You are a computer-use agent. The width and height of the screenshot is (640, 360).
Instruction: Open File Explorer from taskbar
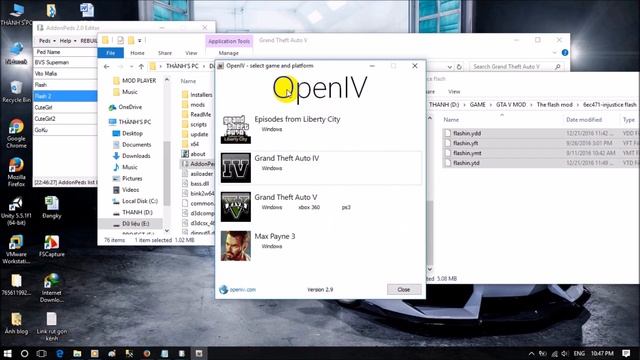coord(77,353)
